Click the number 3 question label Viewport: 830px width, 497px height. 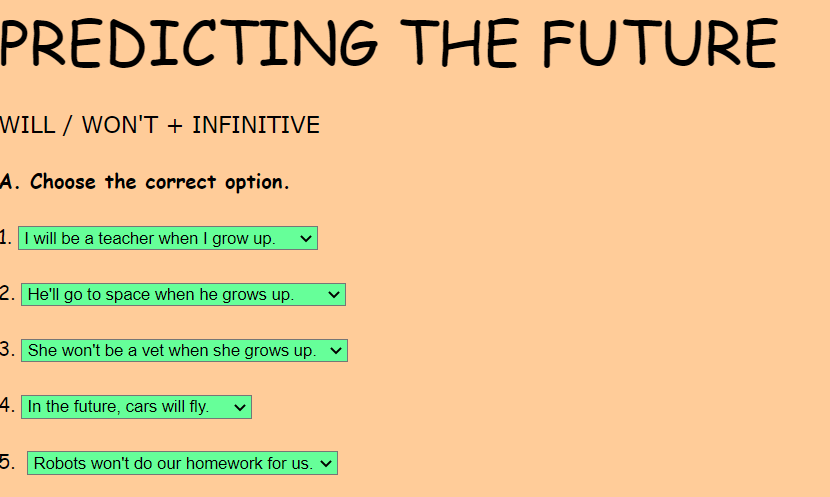[x=7, y=349]
